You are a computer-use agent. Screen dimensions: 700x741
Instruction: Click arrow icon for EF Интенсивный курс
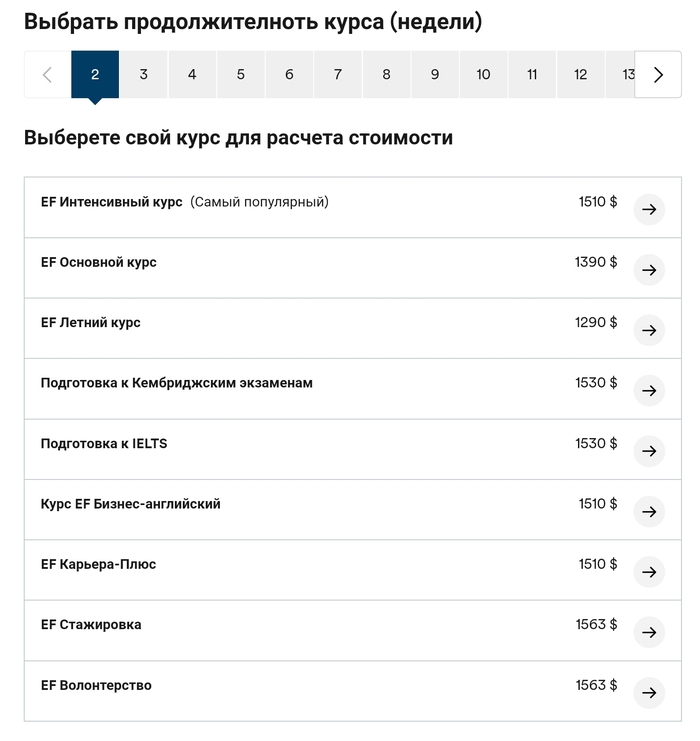coord(649,209)
